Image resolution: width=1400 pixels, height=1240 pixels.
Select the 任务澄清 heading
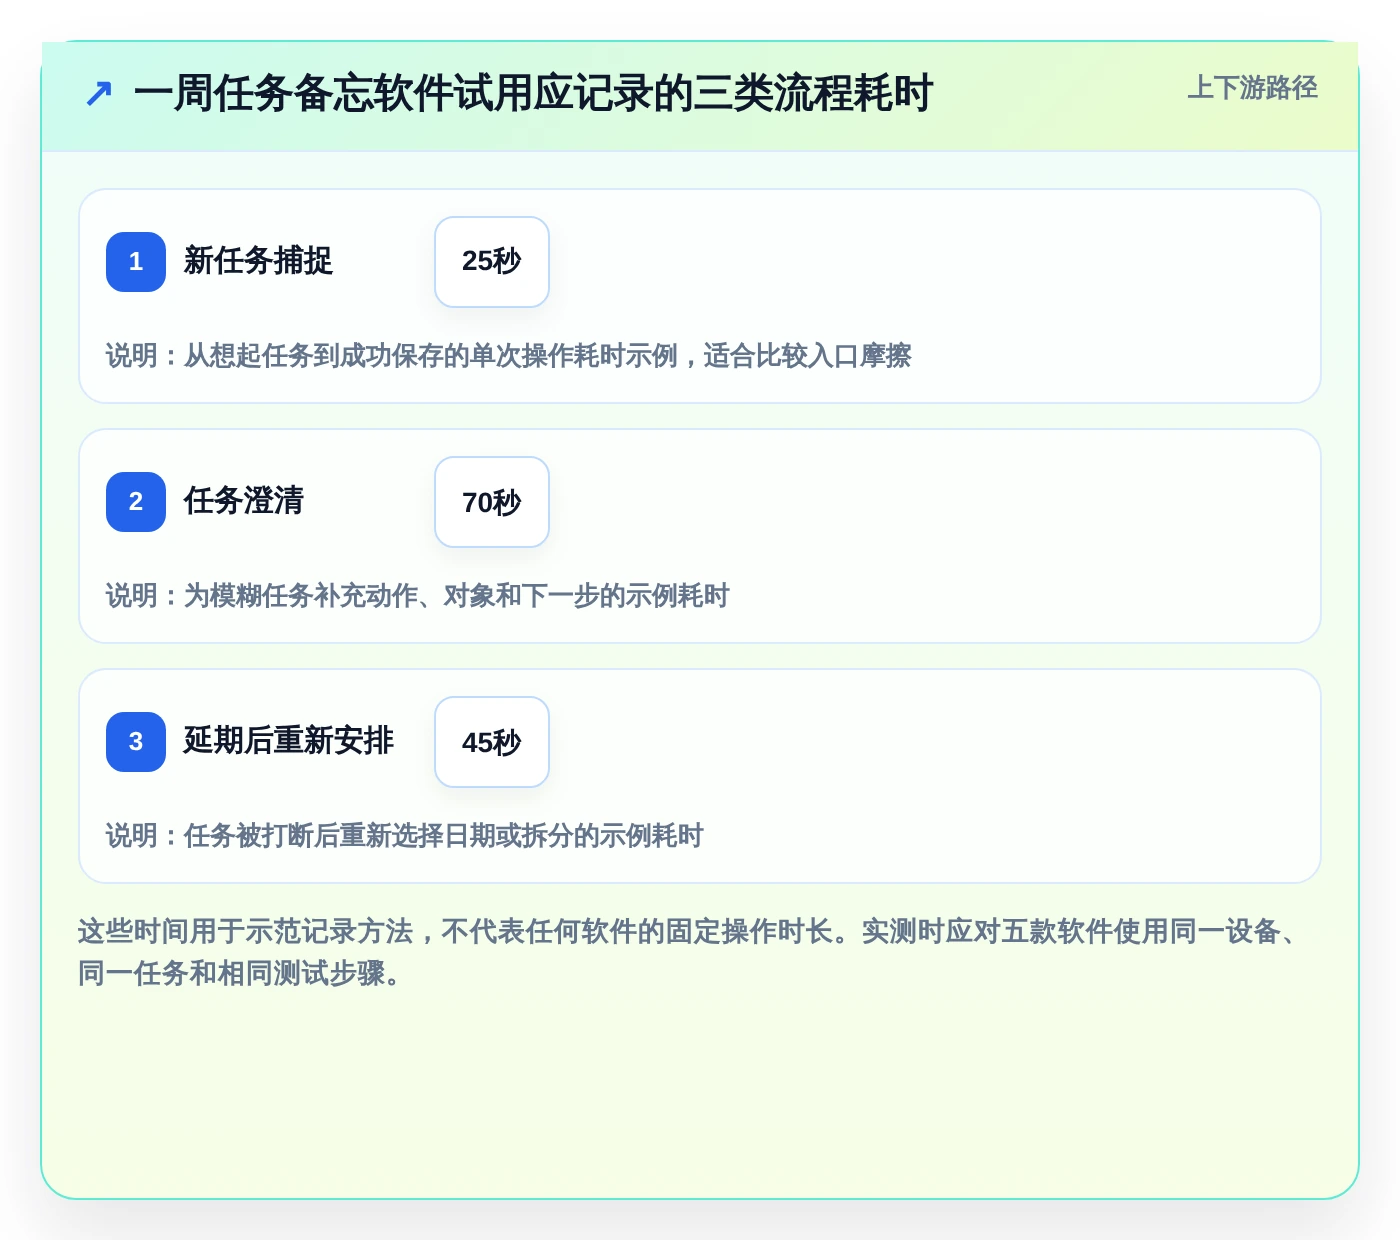pos(243,501)
